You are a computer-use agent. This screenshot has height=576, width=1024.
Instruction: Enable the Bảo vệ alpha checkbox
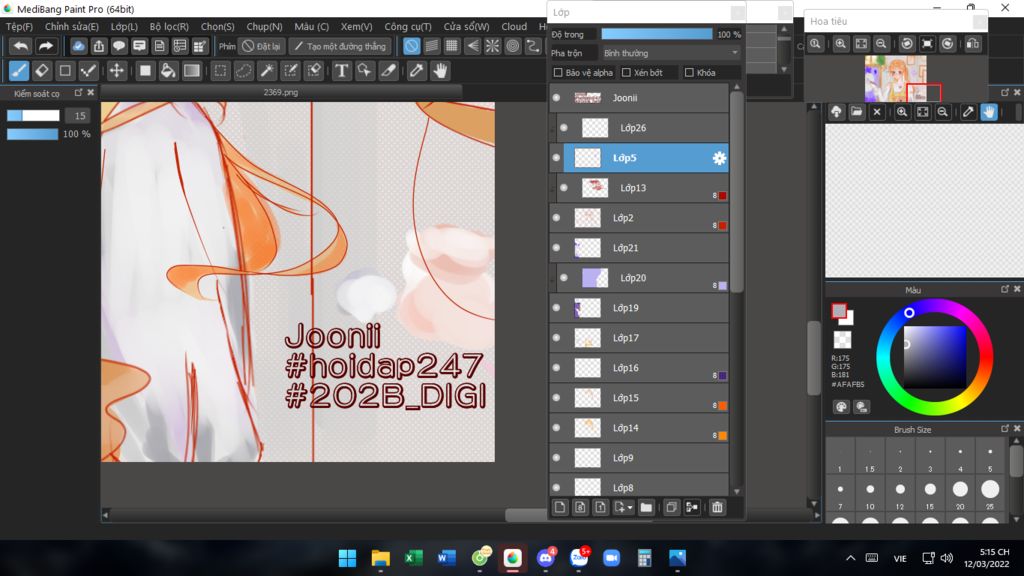pyautogui.click(x=559, y=73)
